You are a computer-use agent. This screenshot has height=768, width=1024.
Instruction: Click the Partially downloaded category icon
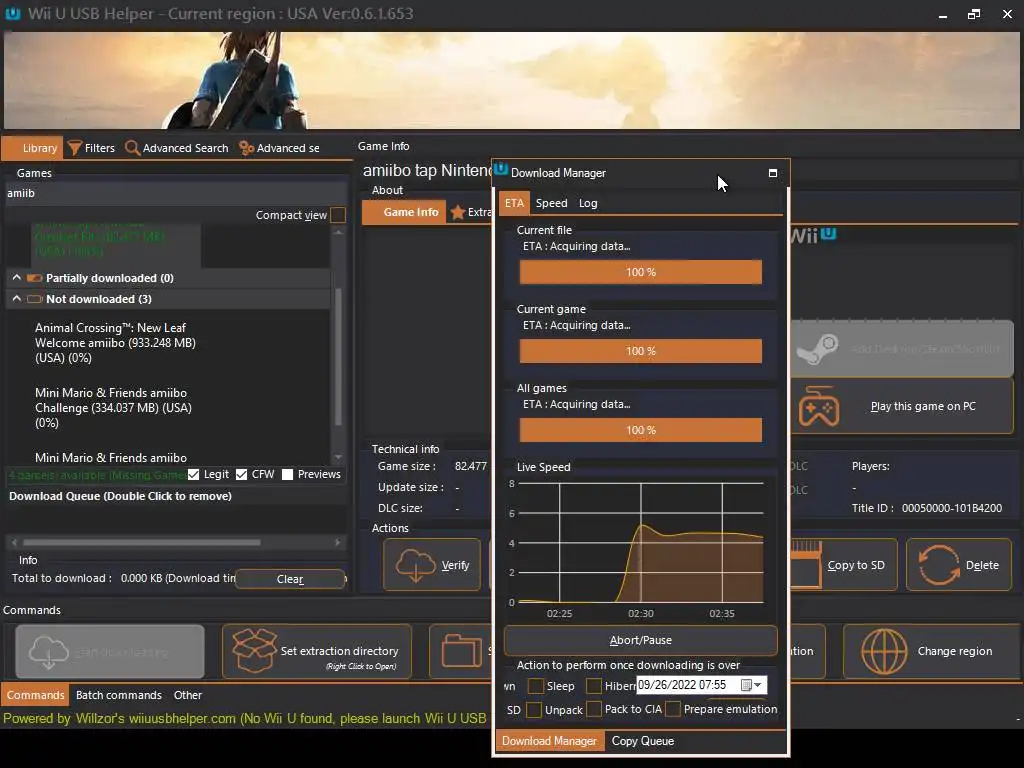(35, 278)
